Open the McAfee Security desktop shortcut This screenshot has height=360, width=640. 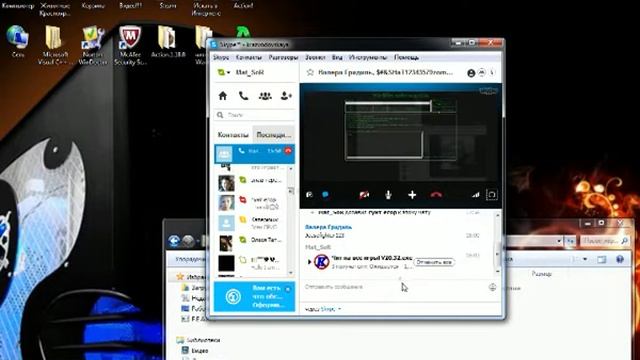[x=130, y=45]
